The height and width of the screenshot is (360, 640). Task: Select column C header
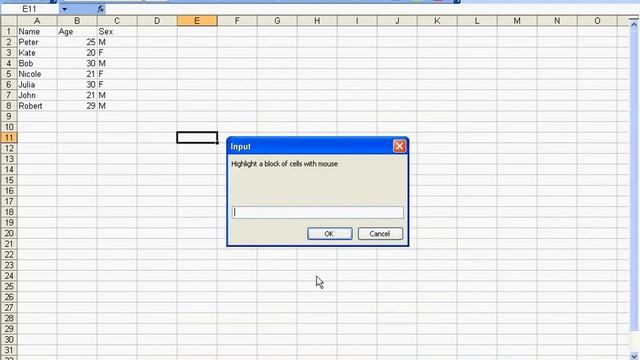click(117, 21)
